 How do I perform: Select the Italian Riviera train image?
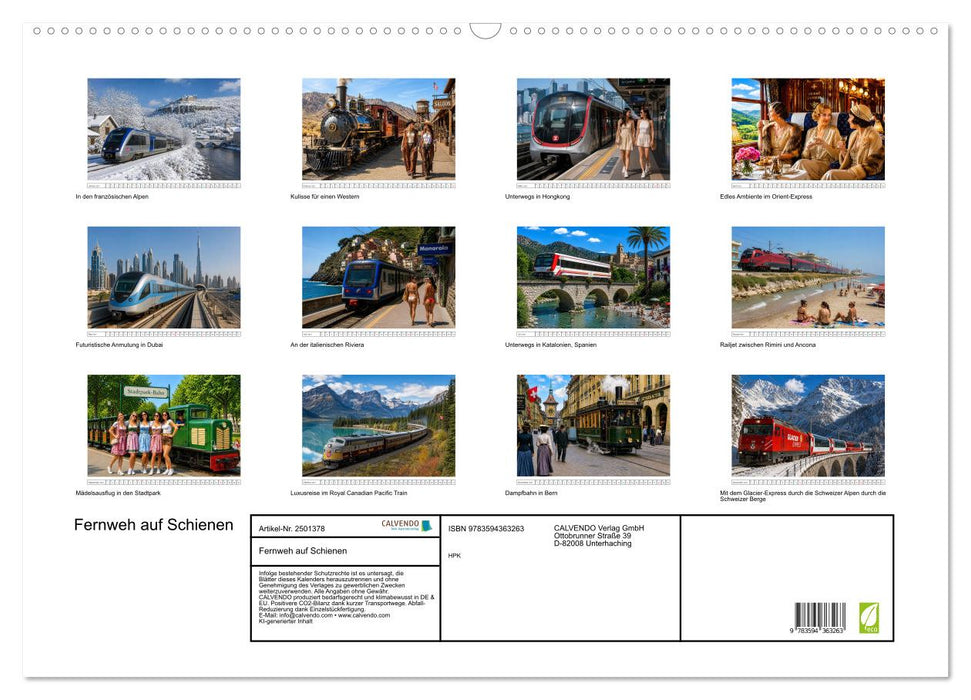click(x=378, y=277)
